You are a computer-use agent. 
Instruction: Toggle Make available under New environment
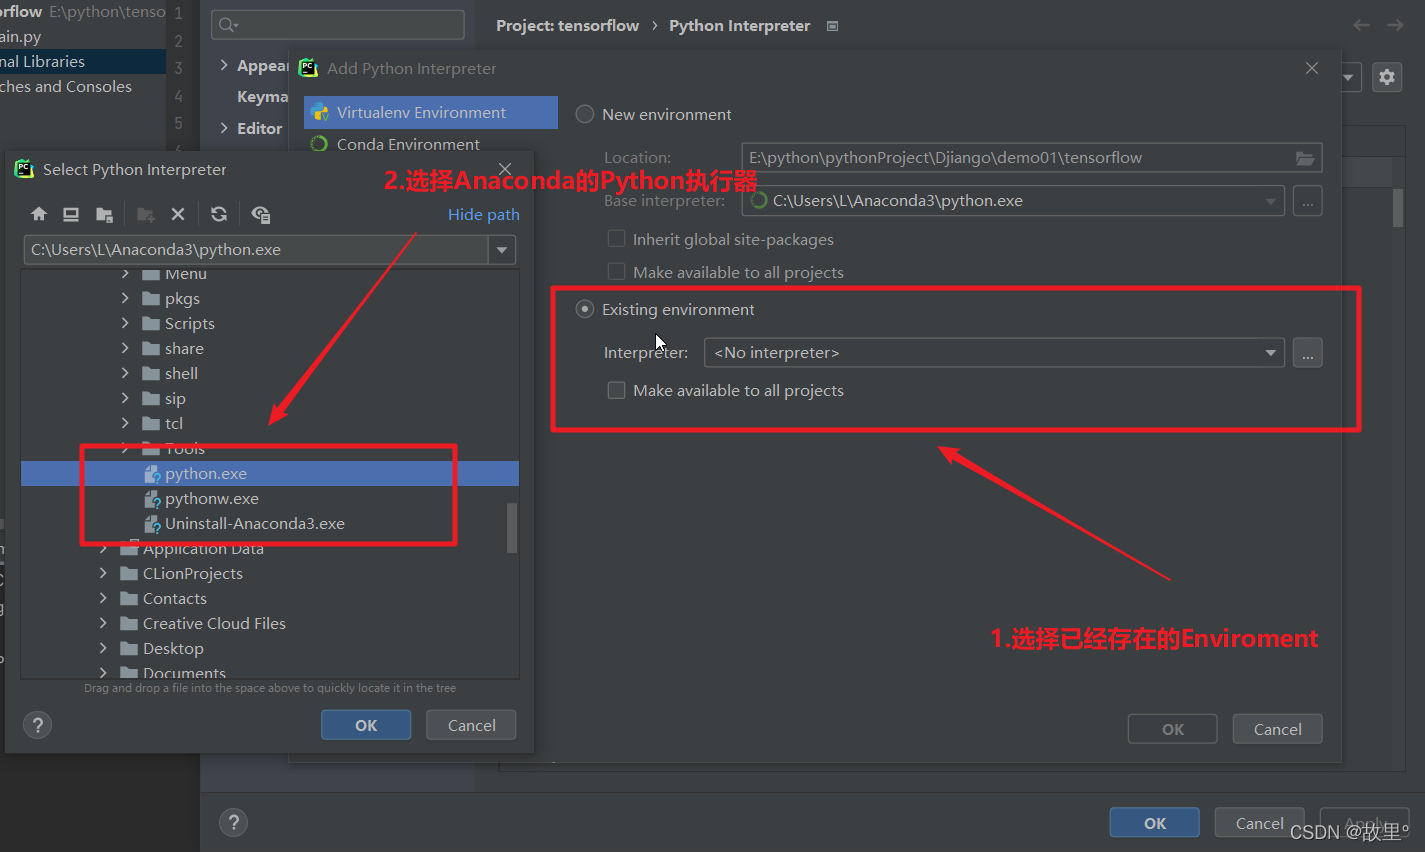pos(617,272)
